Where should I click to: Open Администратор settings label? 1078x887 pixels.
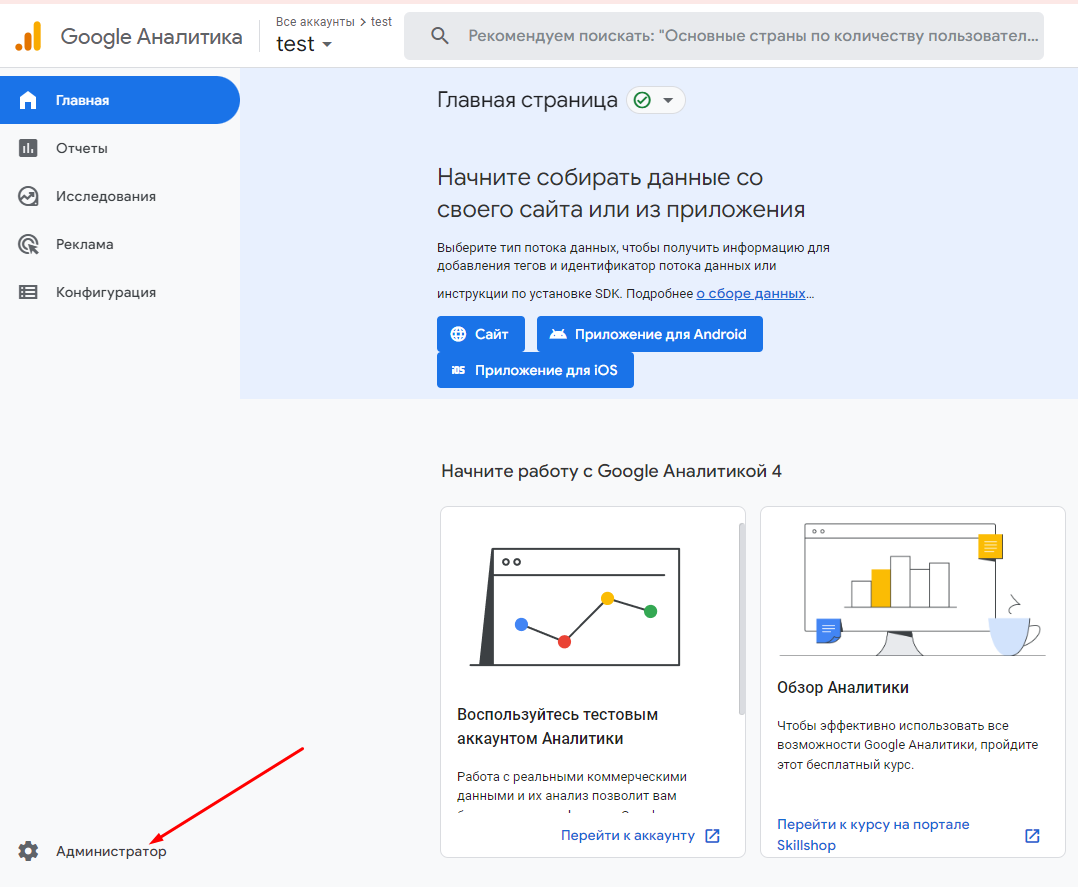click(111, 851)
